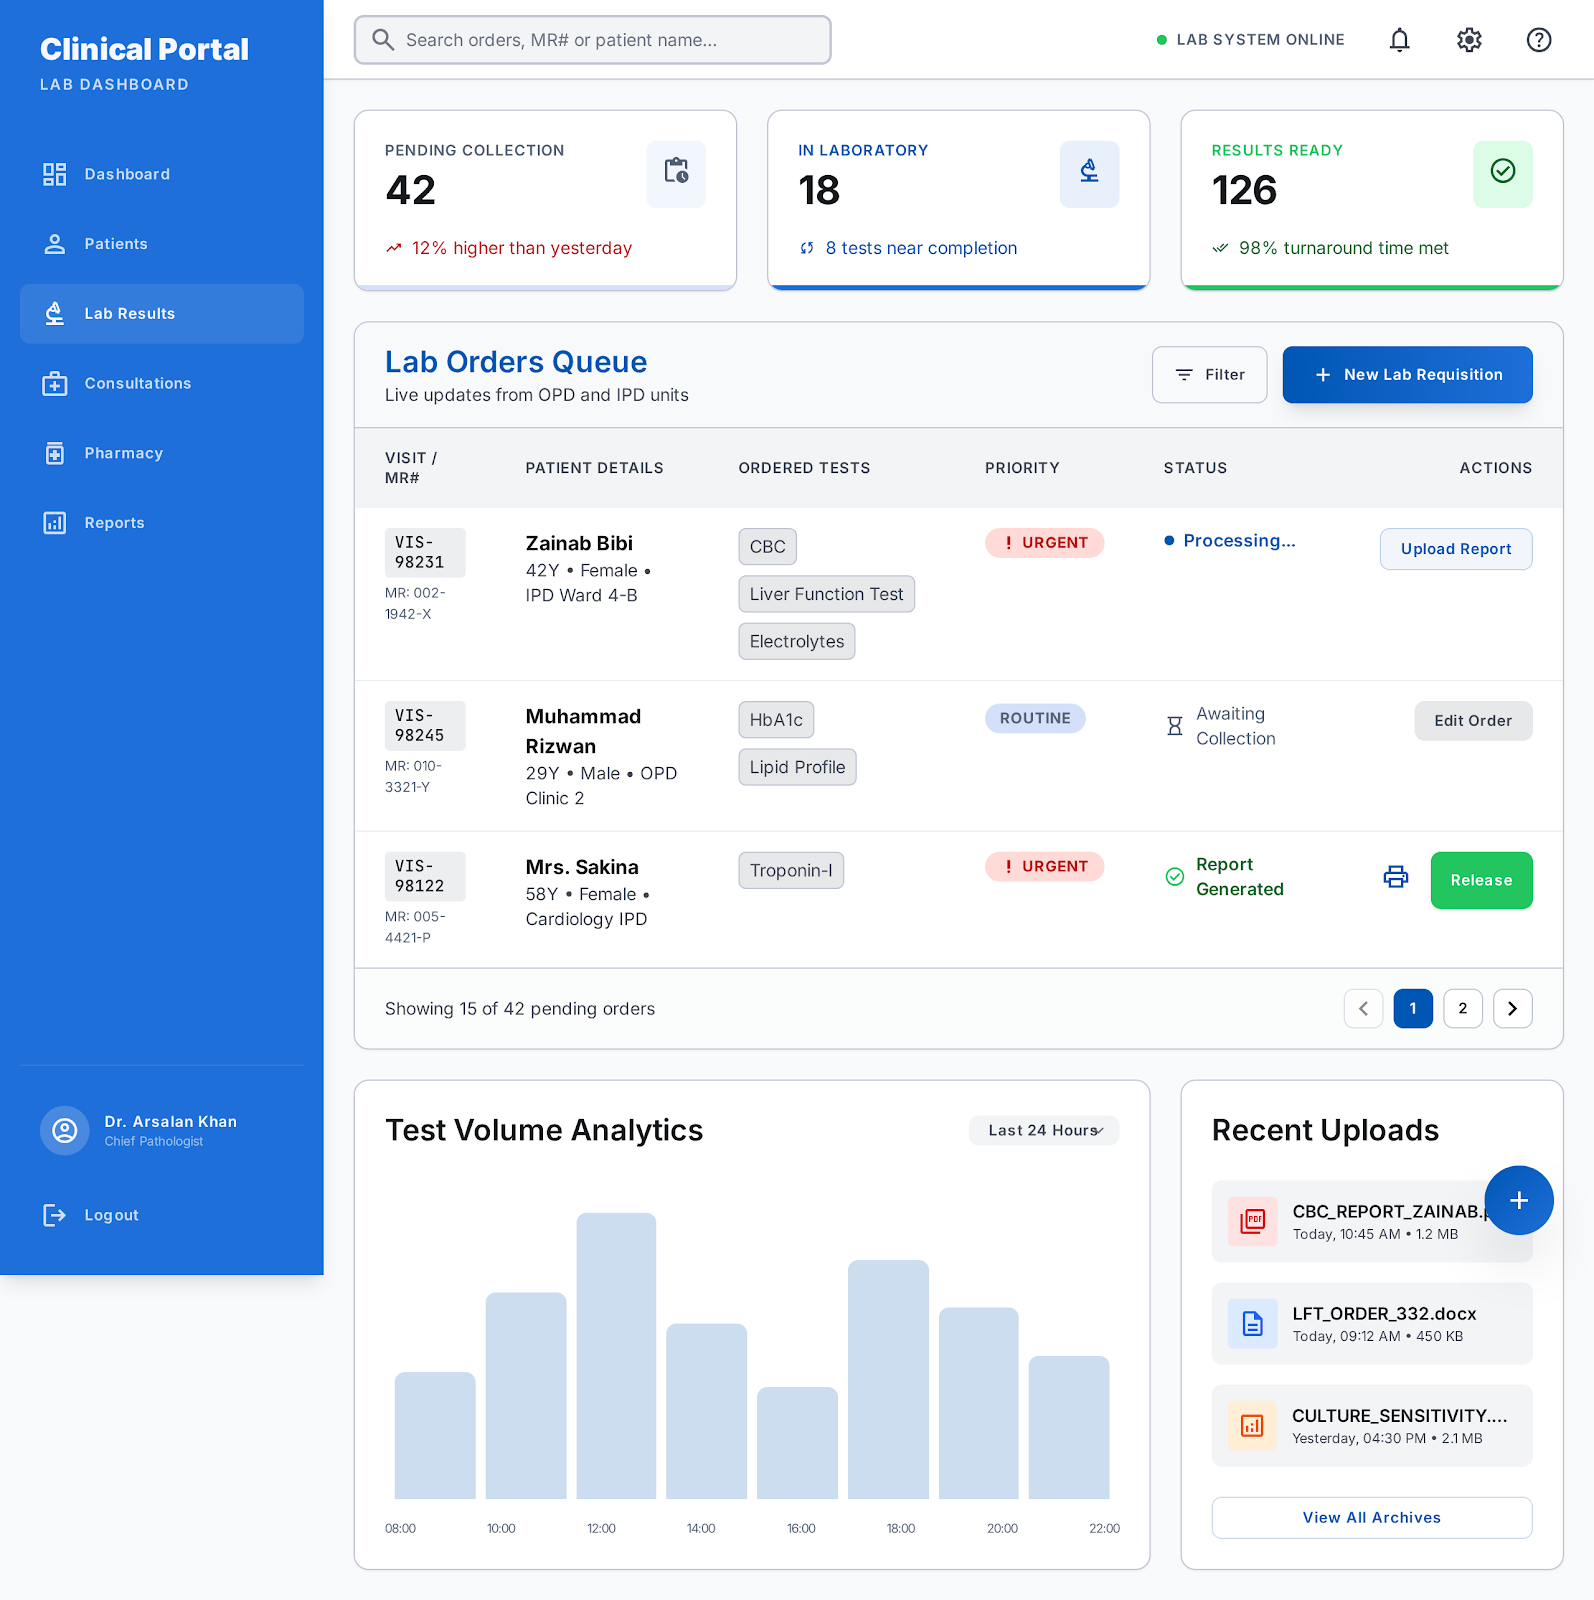Click the New Lab Requisition button
The width and height of the screenshot is (1594, 1600).
pos(1408,375)
